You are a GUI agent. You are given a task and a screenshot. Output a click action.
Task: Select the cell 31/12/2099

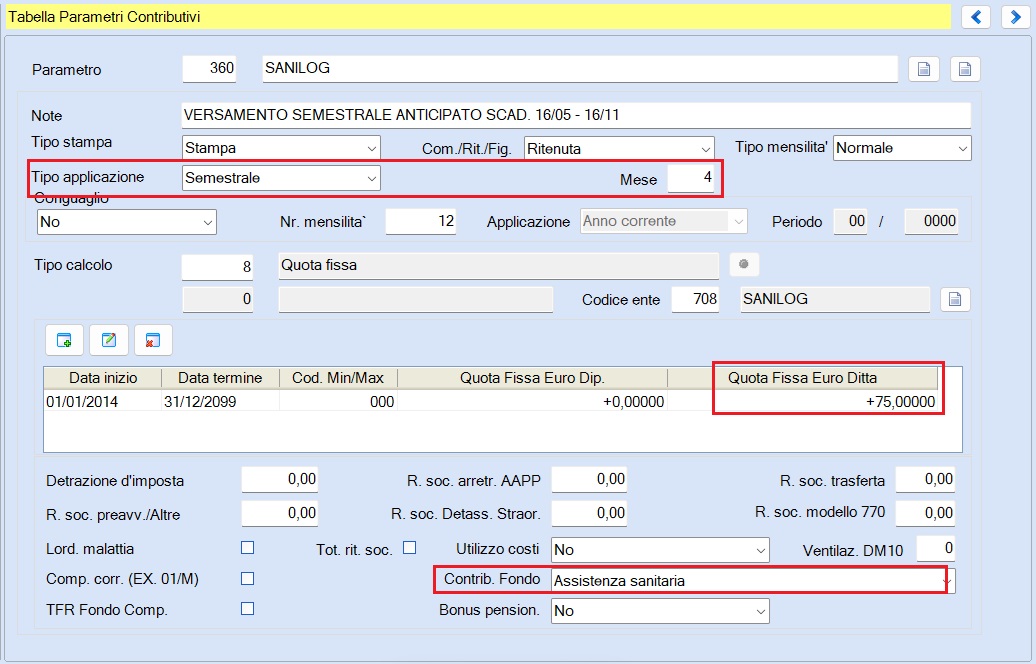tap(220, 402)
